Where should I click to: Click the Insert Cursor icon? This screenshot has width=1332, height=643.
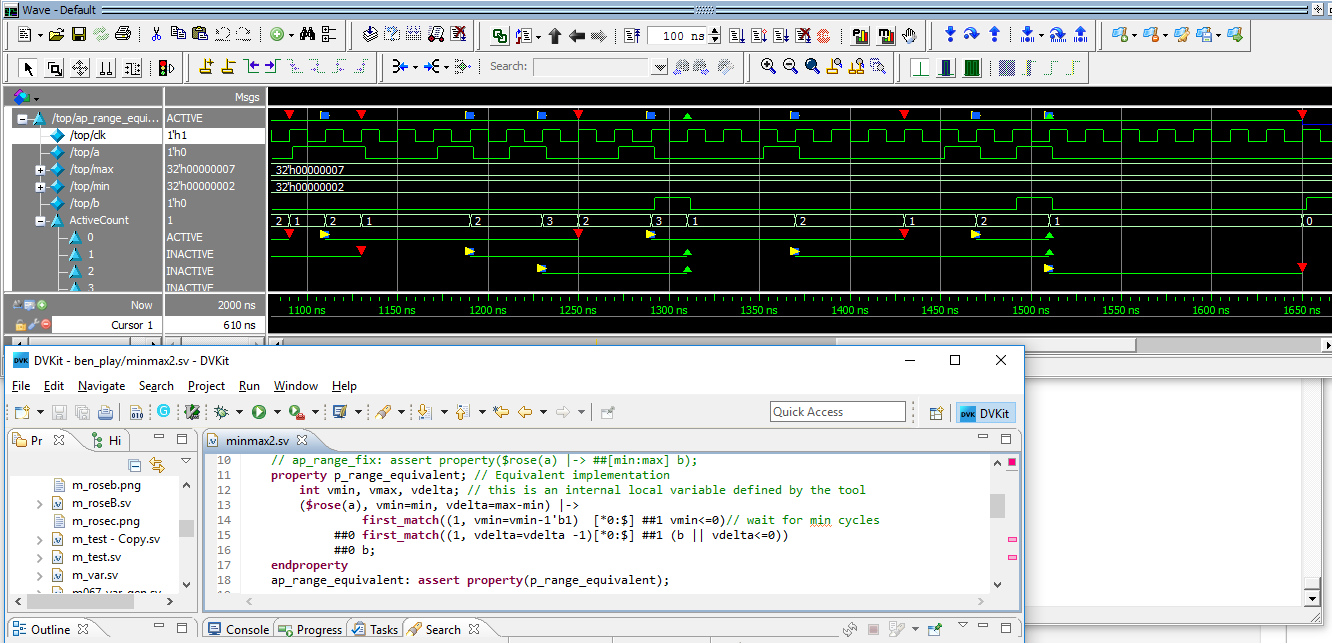pyautogui.click(x=206, y=67)
